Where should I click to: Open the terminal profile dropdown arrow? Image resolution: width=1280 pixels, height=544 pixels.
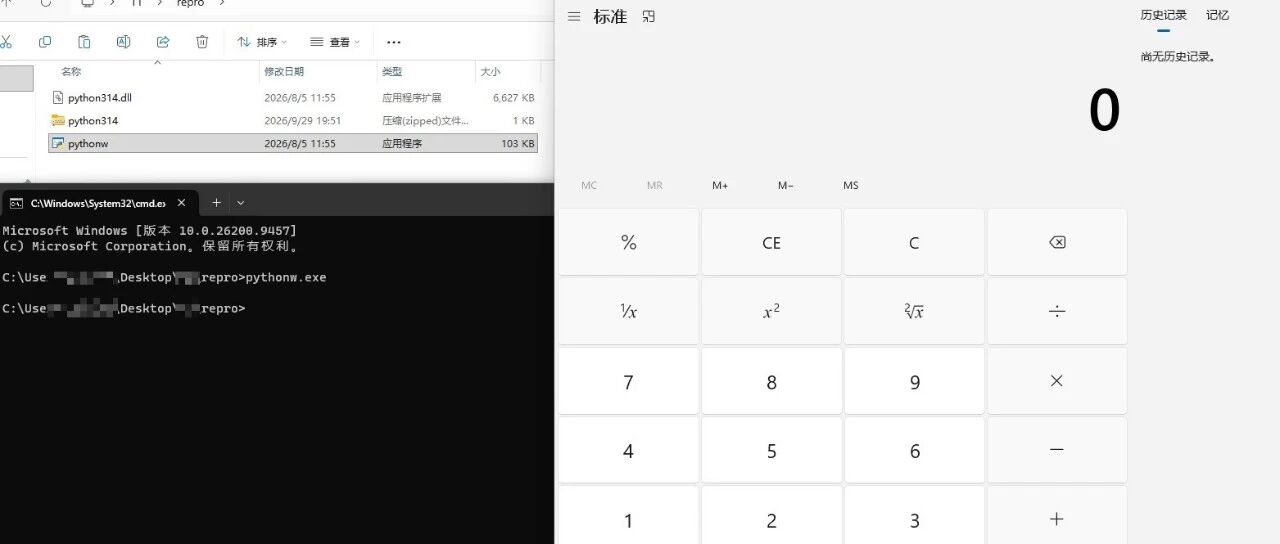click(240, 202)
